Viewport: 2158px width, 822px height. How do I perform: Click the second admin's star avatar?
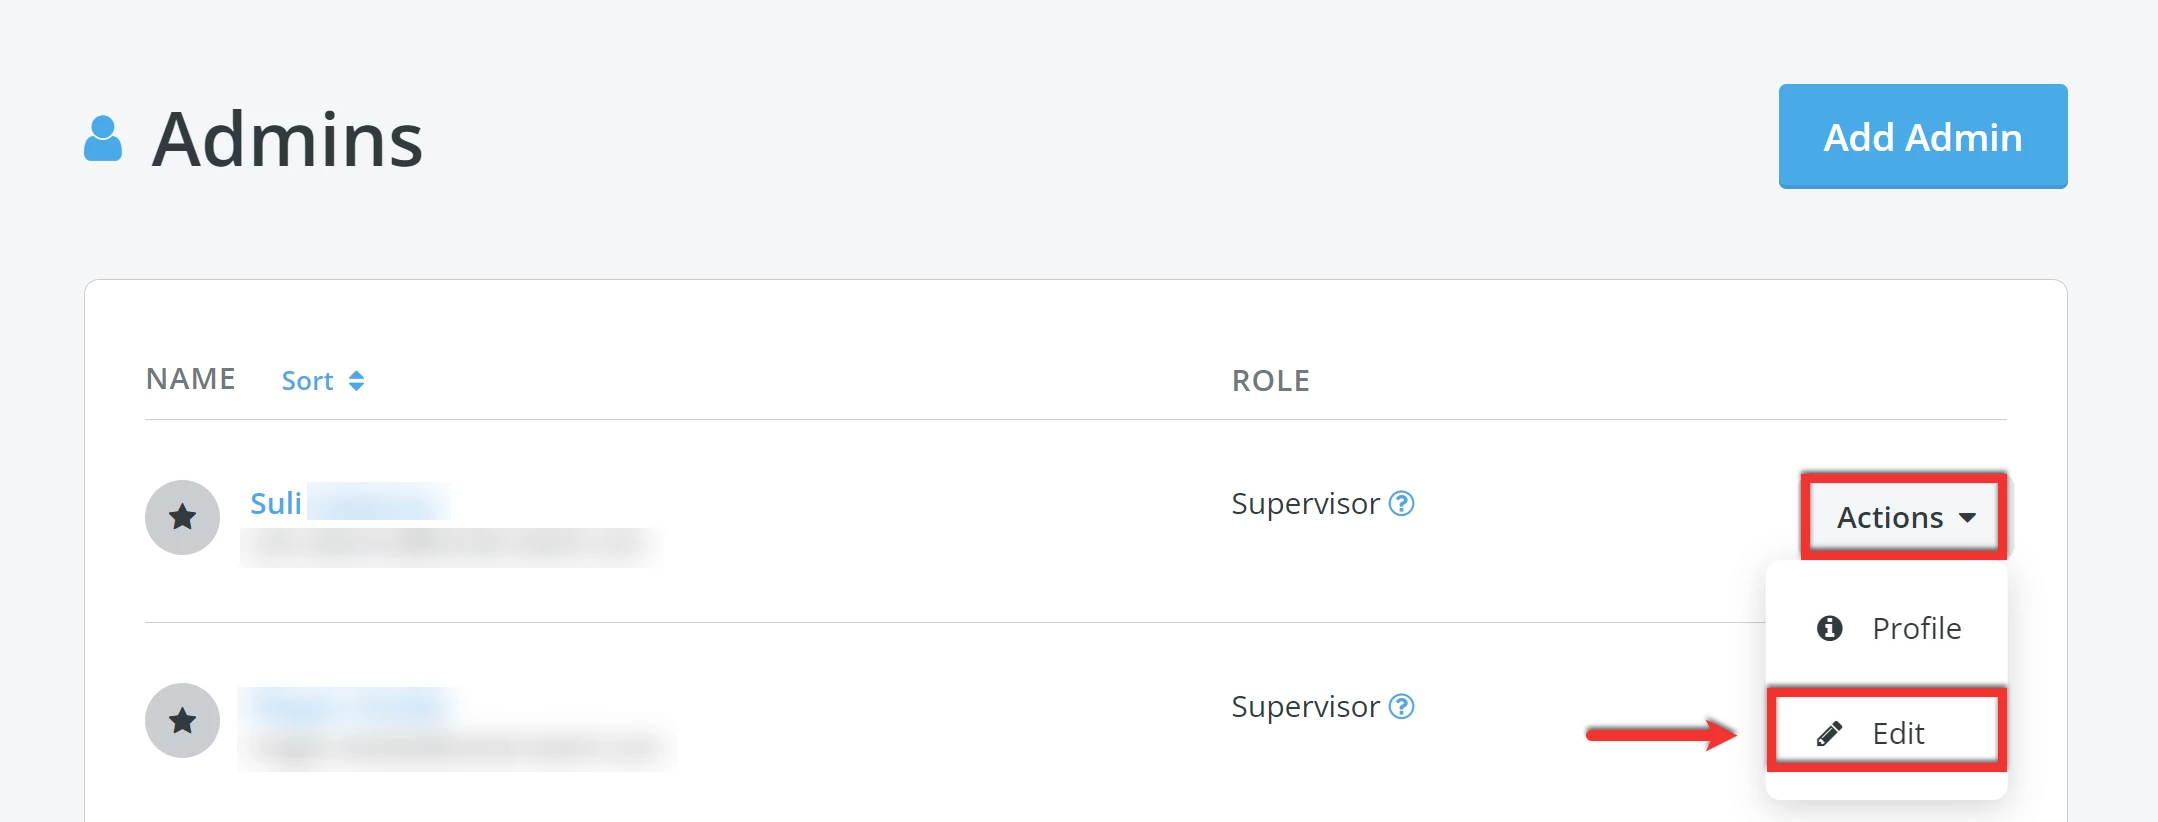coord(182,720)
